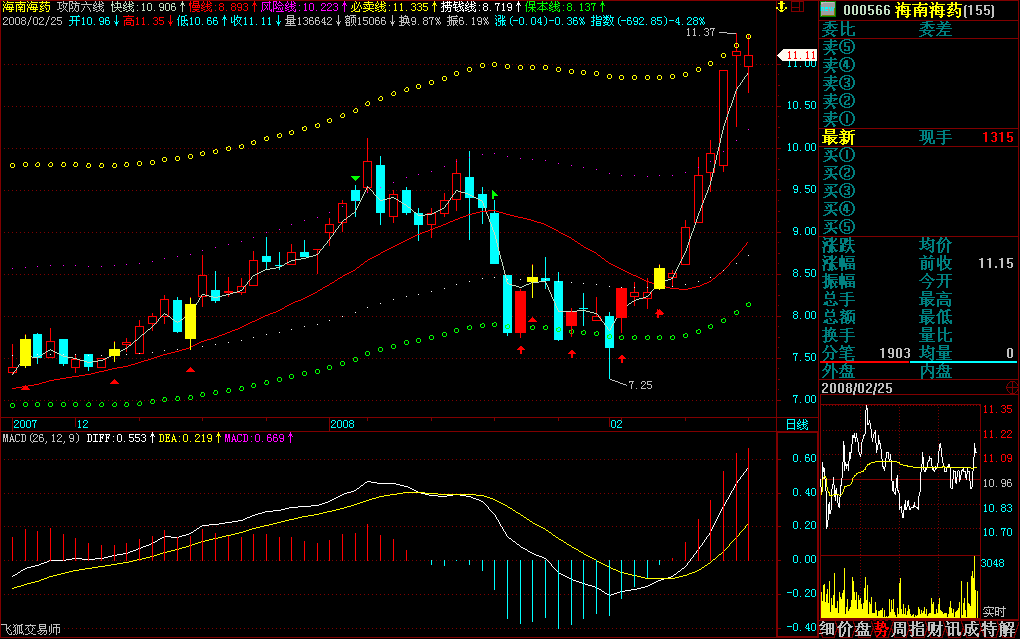Click the 外盘 label
The width and height of the screenshot is (1020, 639).
coord(839,371)
